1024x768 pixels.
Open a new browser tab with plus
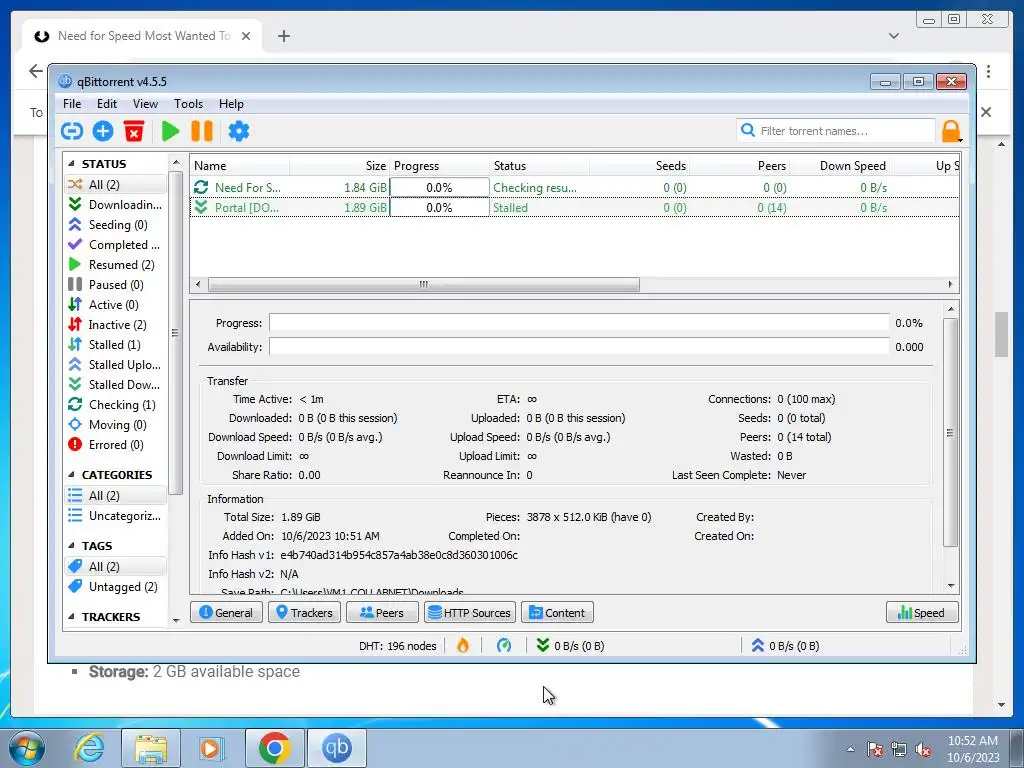283,36
